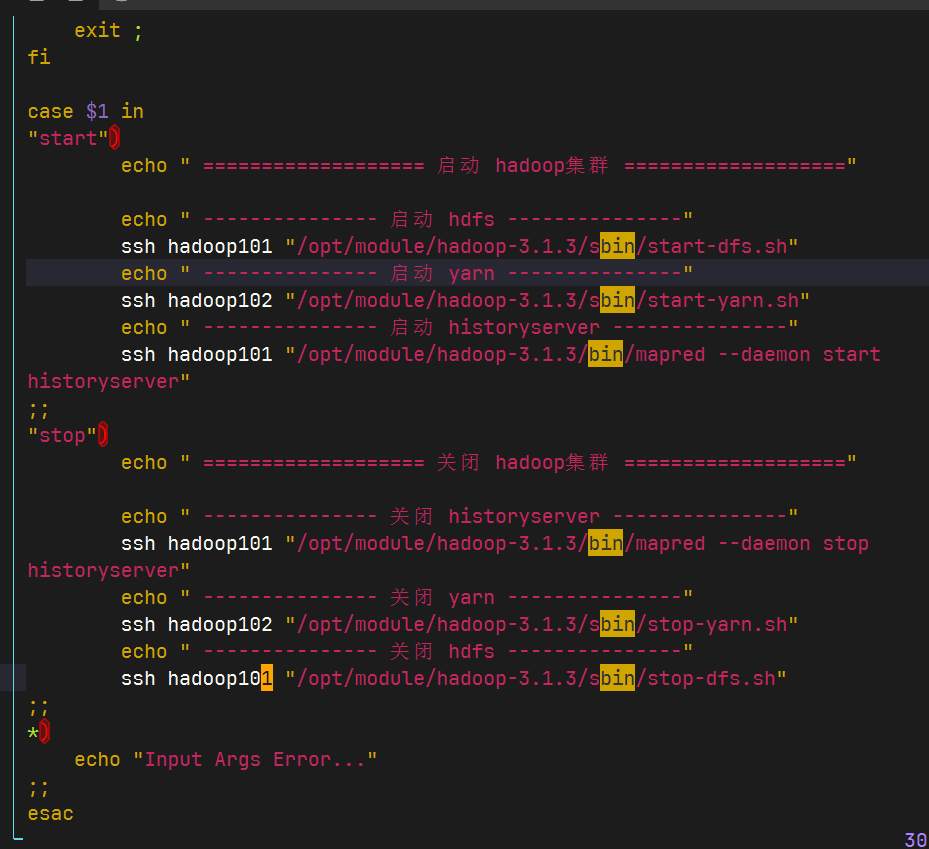Click the 'esac' keyword
This screenshot has height=849, width=929.
click(x=50, y=813)
